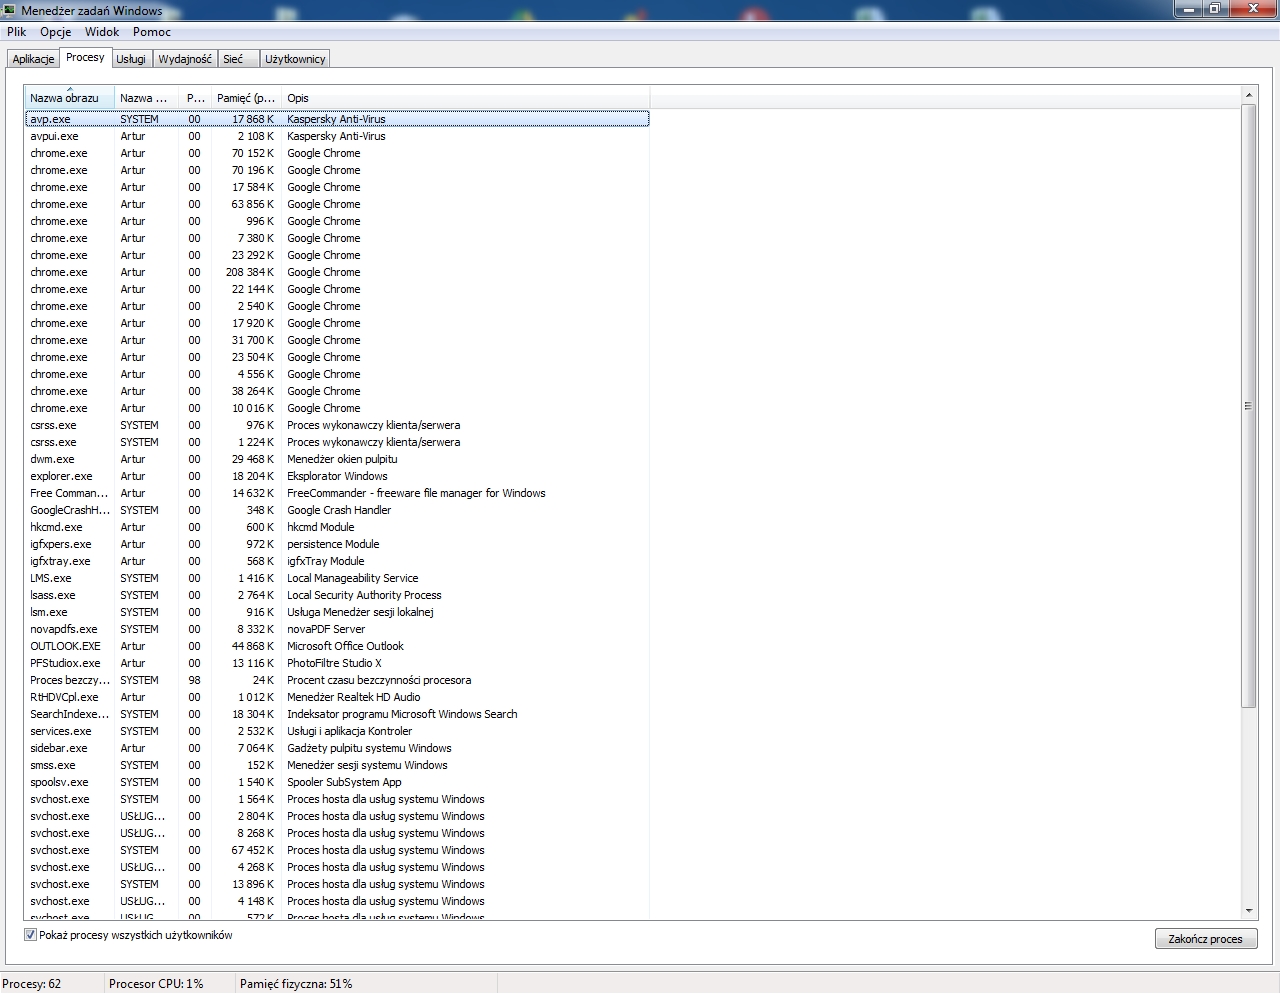
Task: Click 'Procesy: 62' in status bar
Action: [x=32, y=984]
